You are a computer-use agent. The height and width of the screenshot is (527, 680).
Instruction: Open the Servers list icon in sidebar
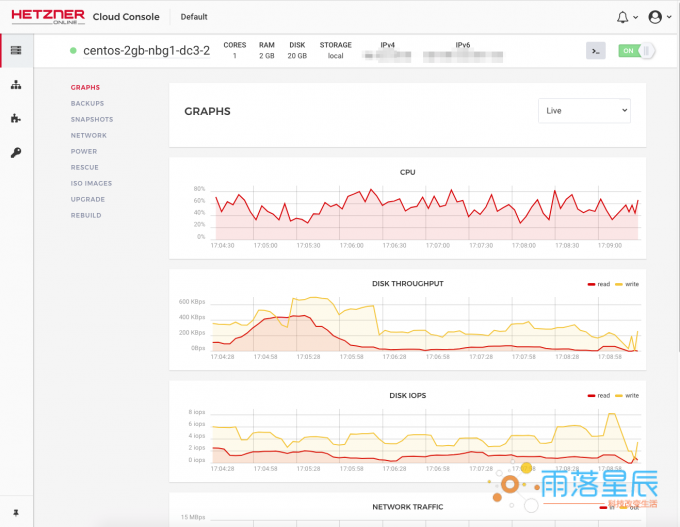[16, 50]
